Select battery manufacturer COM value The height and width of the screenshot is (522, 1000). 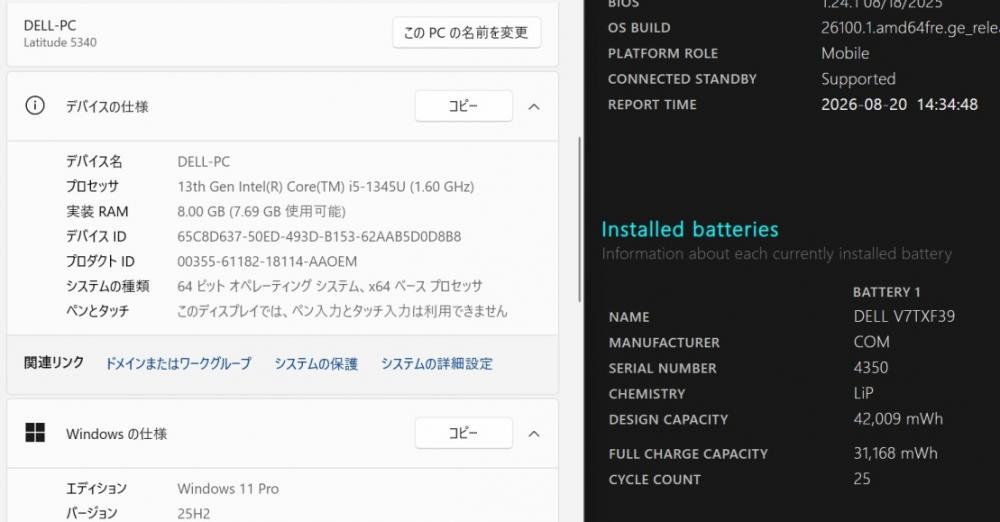pyautogui.click(x=871, y=342)
